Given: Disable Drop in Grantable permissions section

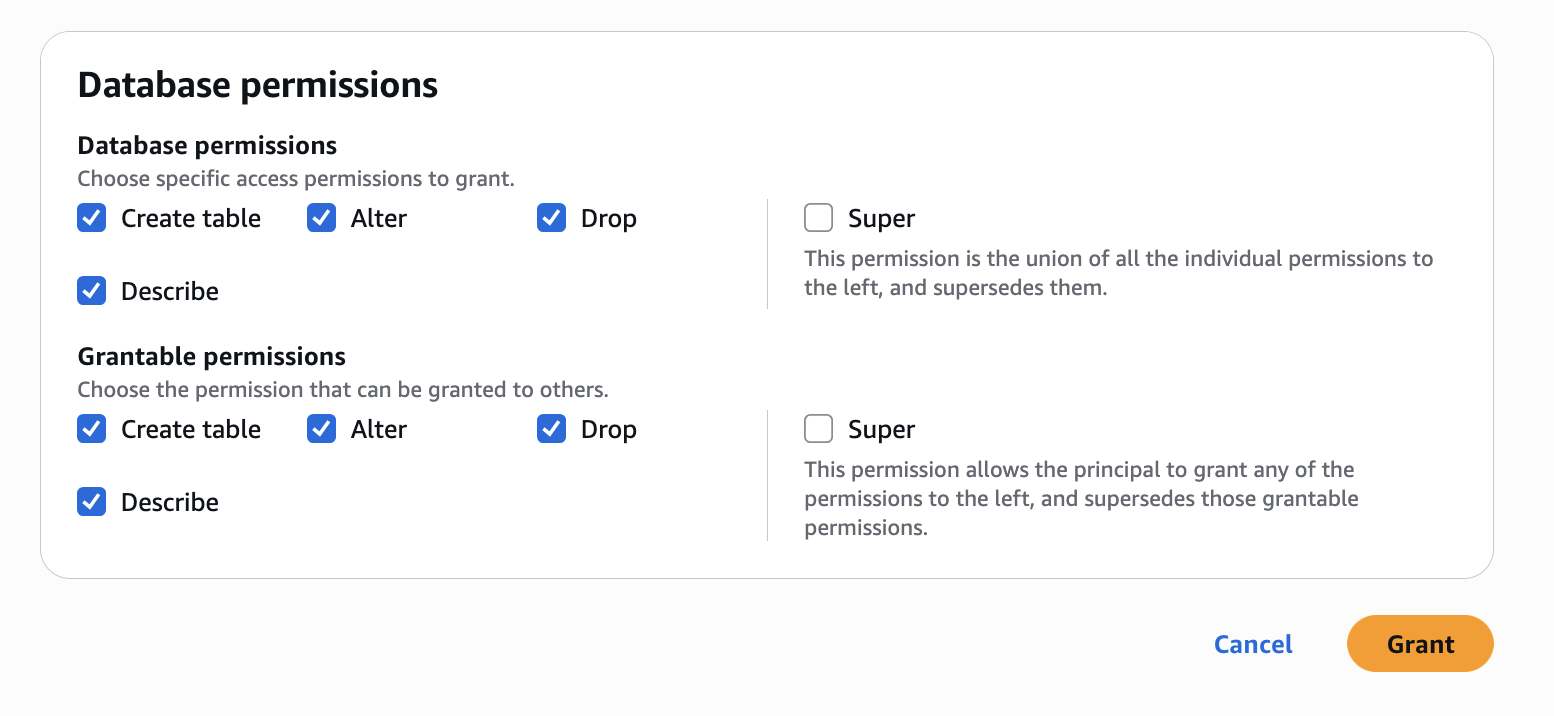Looking at the screenshot, I should click(552, 429).
